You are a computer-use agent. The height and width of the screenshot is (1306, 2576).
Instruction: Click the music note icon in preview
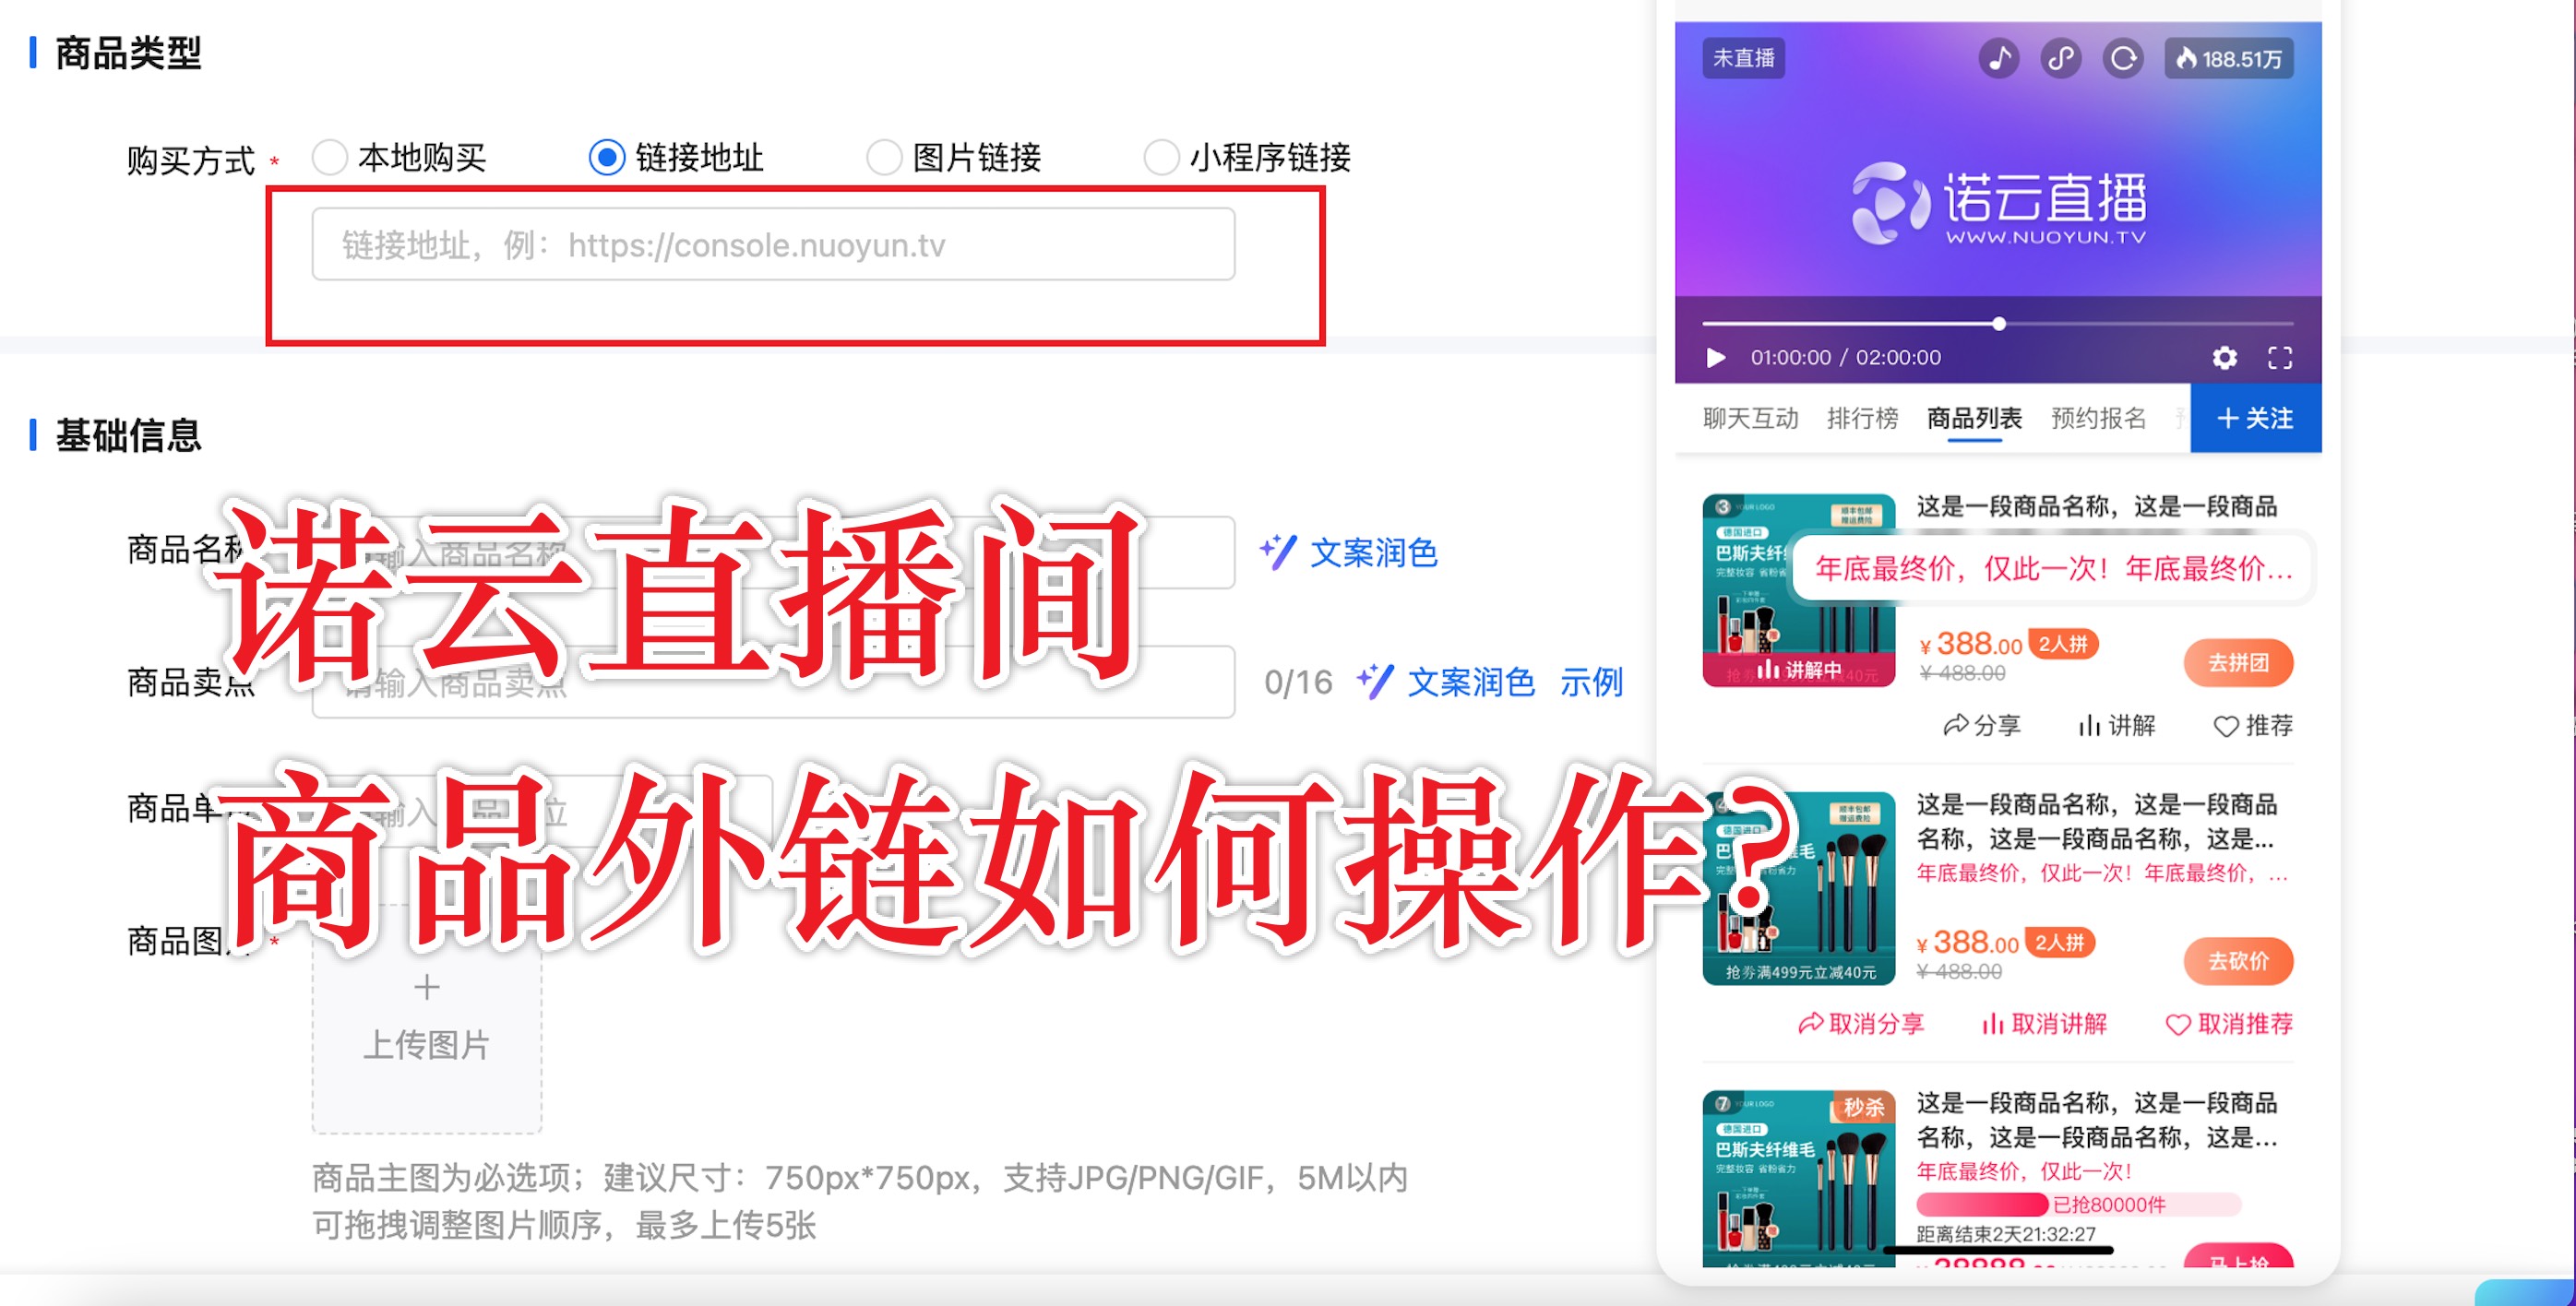1998,58
